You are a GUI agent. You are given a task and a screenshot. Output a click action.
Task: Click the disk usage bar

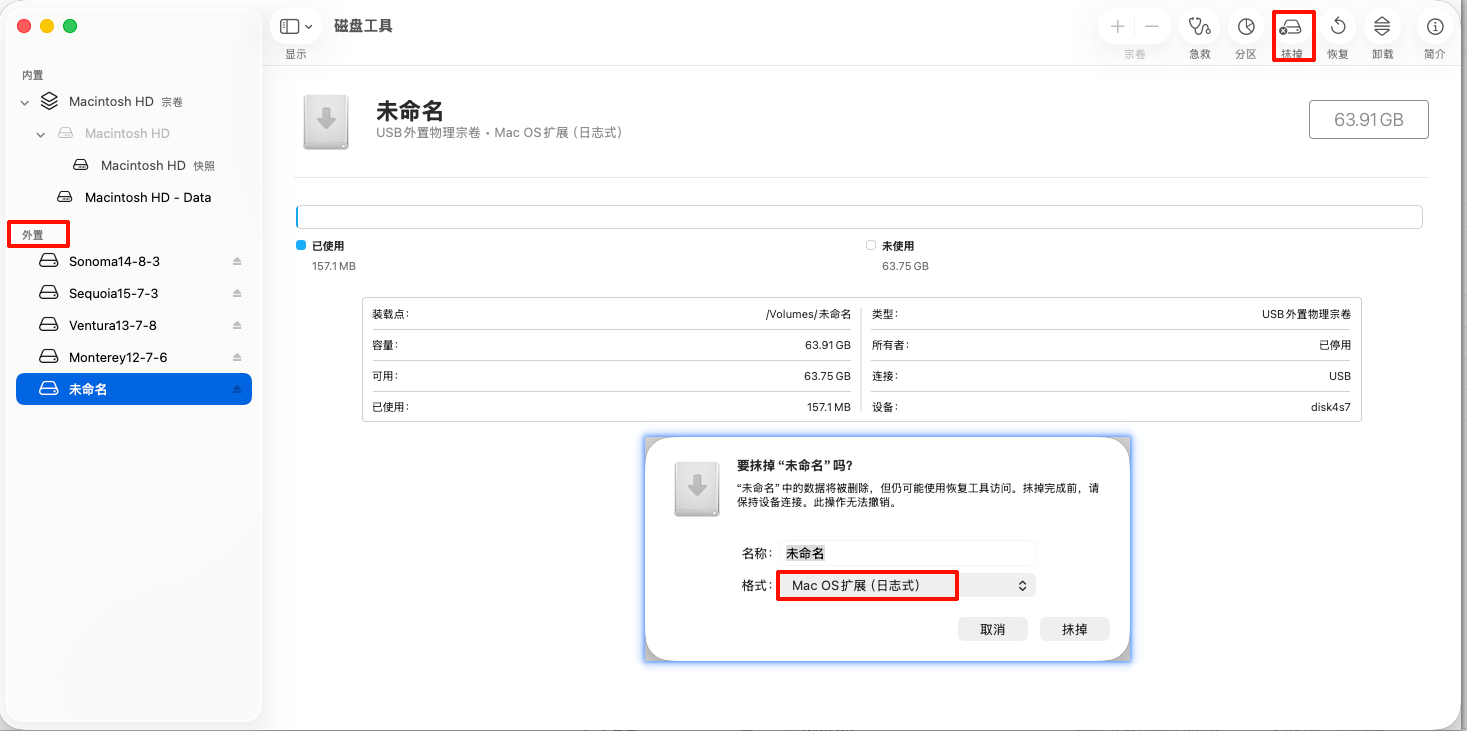[859, 217]
